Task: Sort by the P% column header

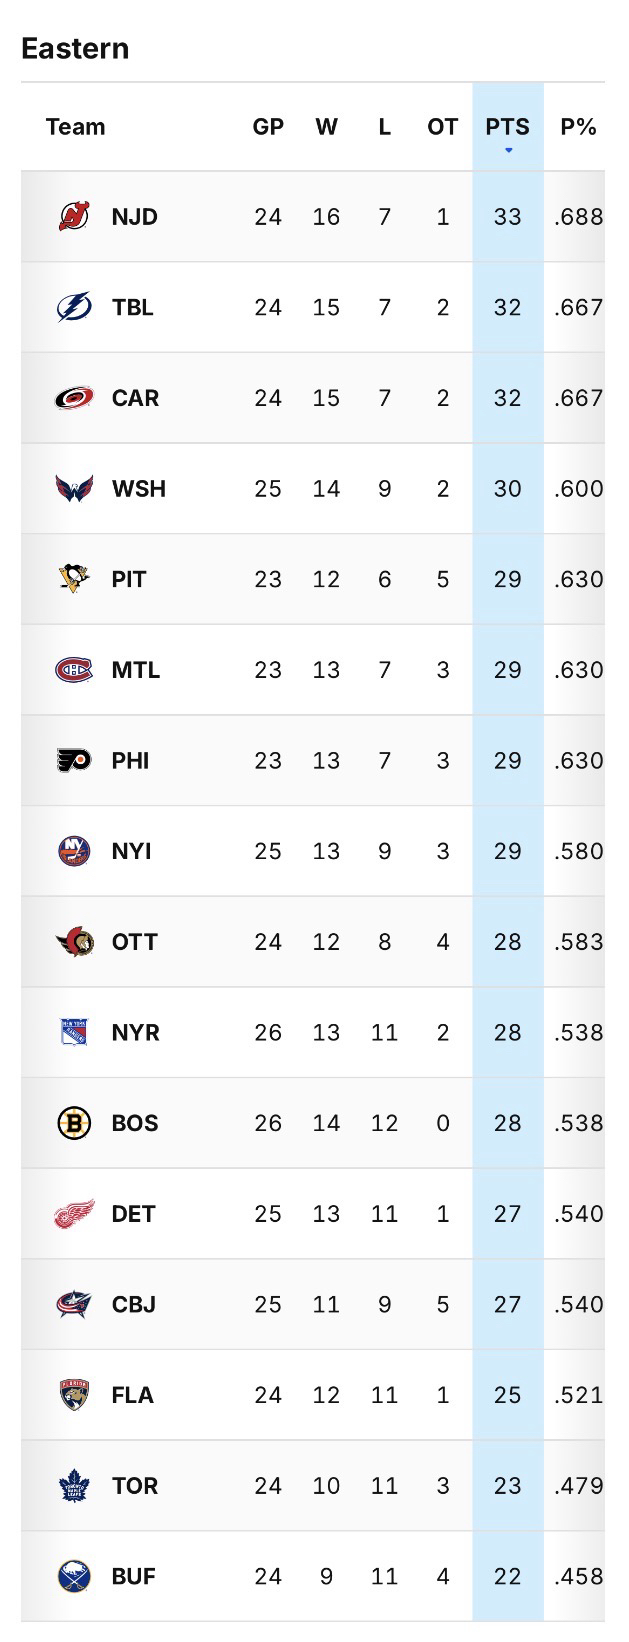Action: pyautogui.click(x=578, y=127)
